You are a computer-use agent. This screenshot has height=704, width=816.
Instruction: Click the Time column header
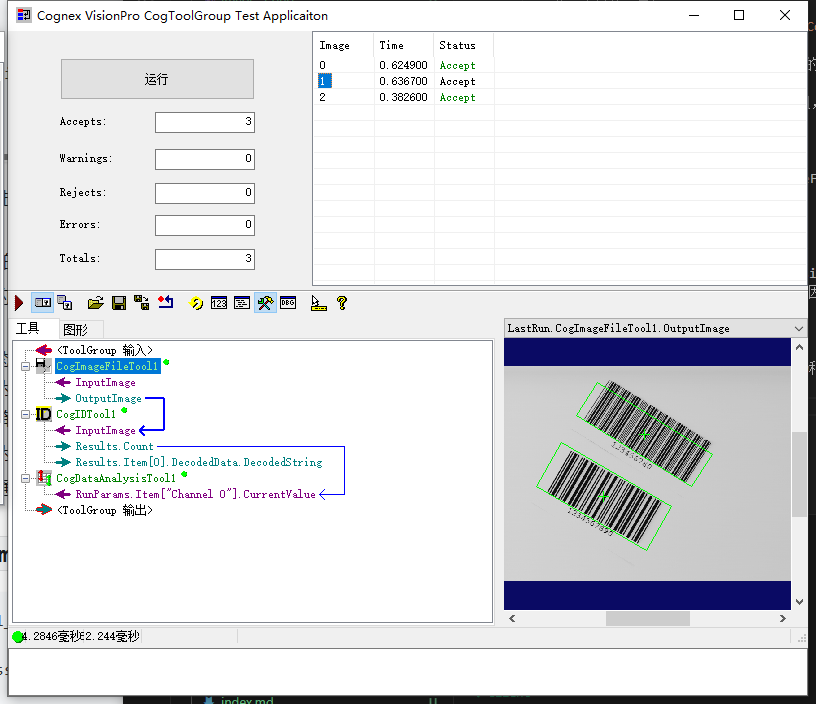tap(403, 45)
